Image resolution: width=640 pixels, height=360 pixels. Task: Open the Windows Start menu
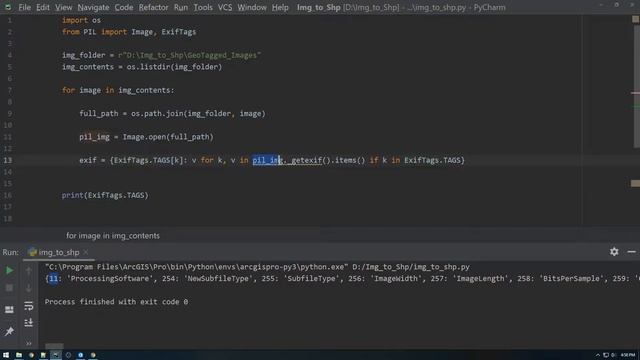point(6,355)
